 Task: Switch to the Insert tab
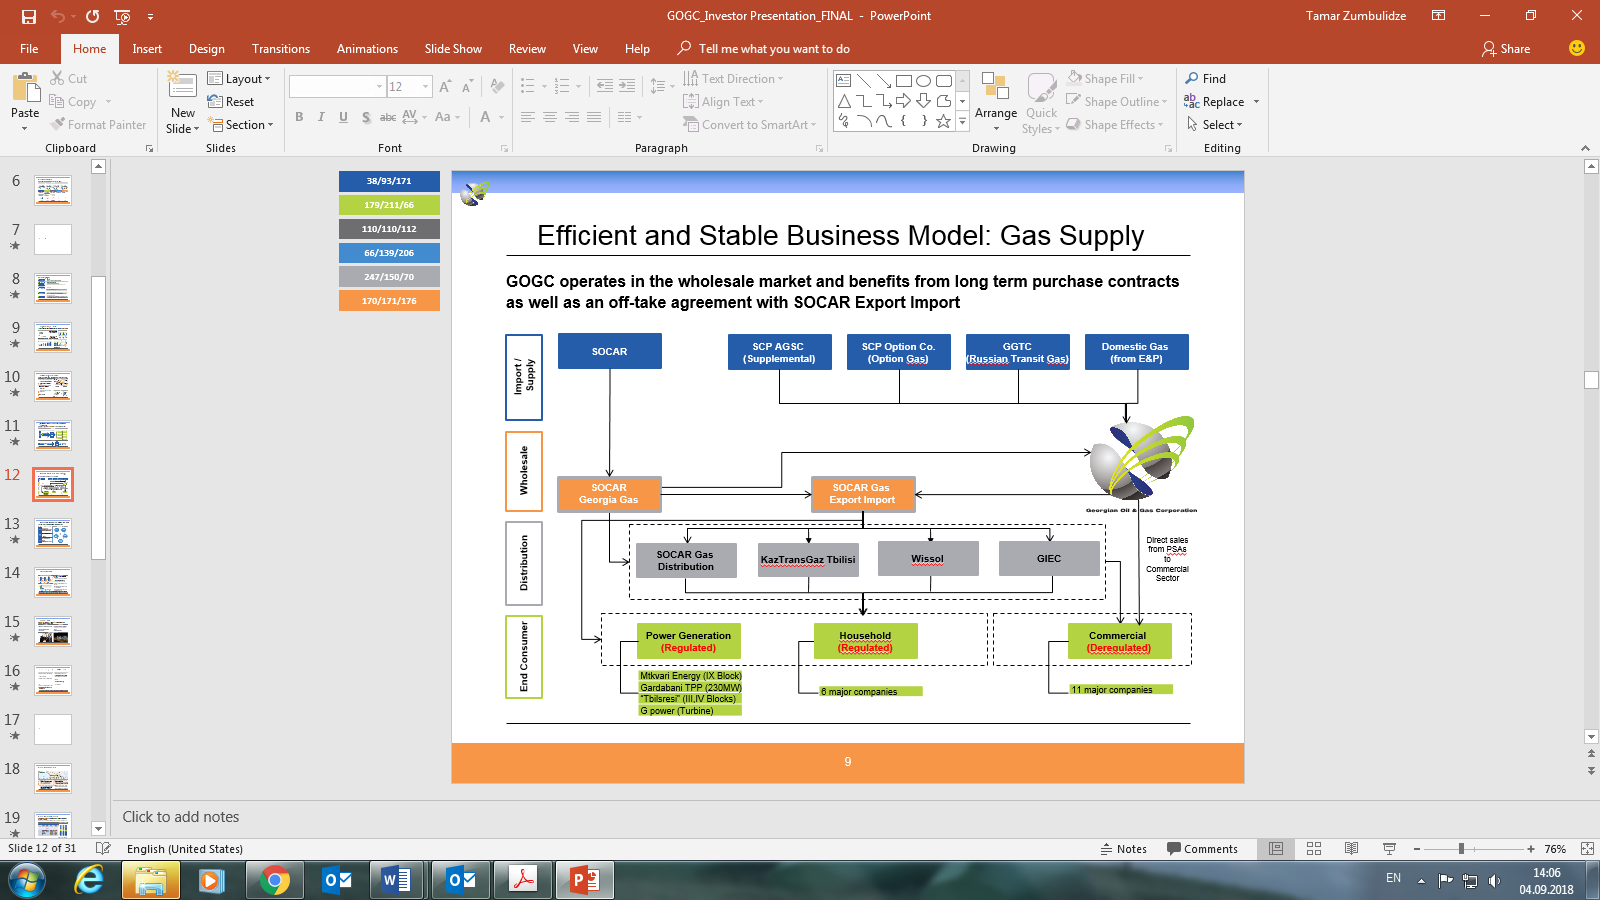point(147,49)
